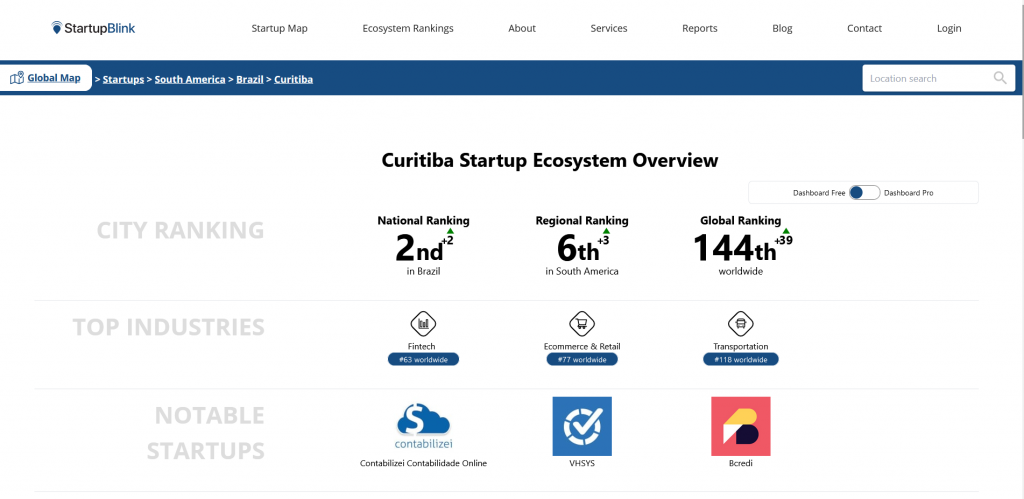
Task: Click the Transportation industry label
Action: tap(741, 347)
